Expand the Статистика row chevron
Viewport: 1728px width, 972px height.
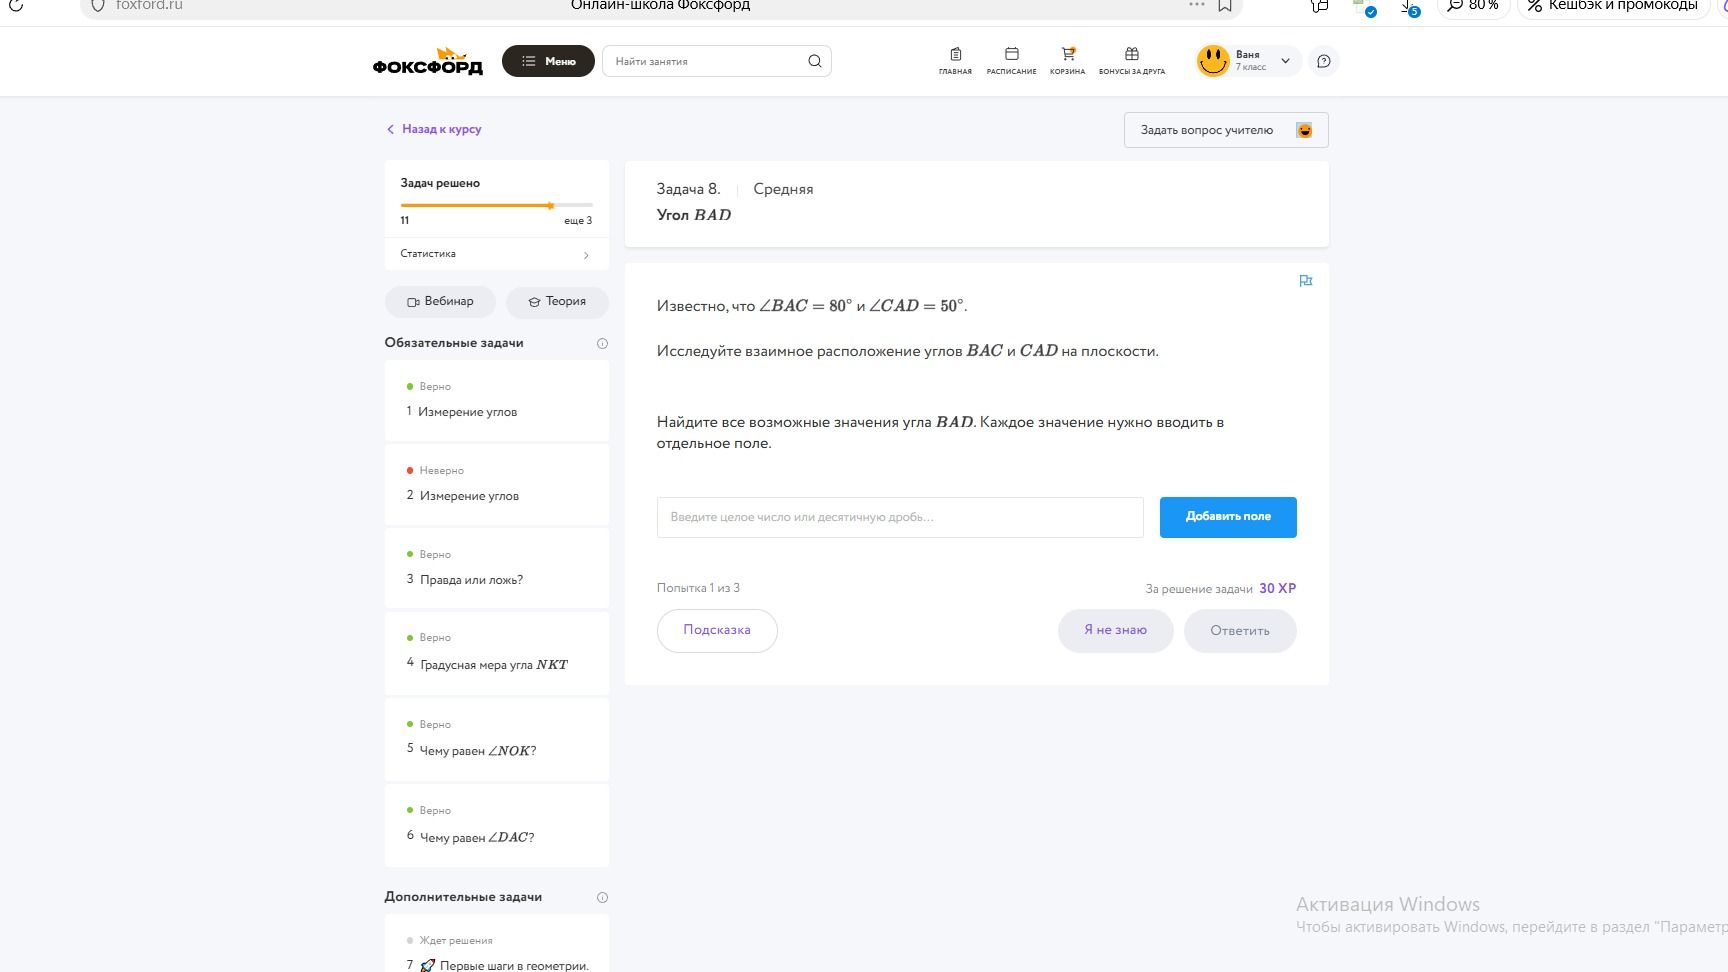coord(586,255)
